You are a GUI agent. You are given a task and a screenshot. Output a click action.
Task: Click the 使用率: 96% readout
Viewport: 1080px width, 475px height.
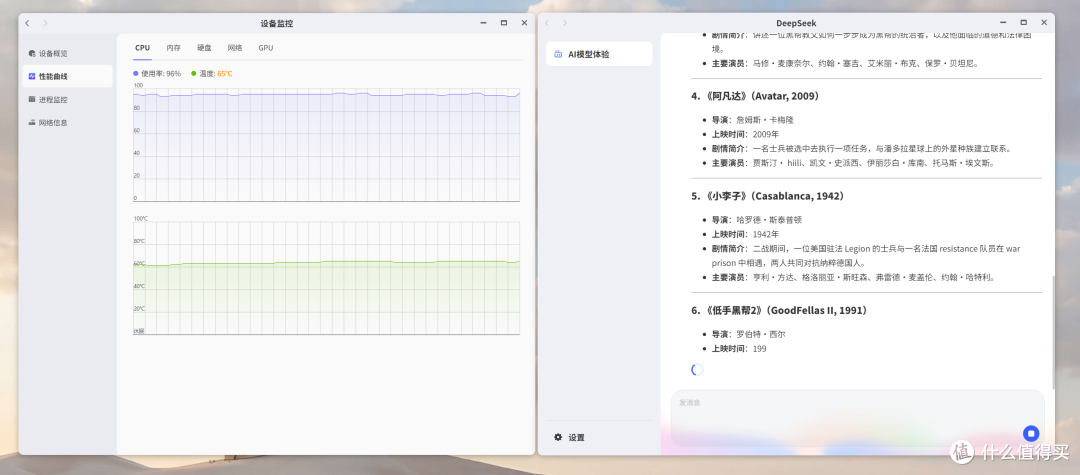click(161, 74)
